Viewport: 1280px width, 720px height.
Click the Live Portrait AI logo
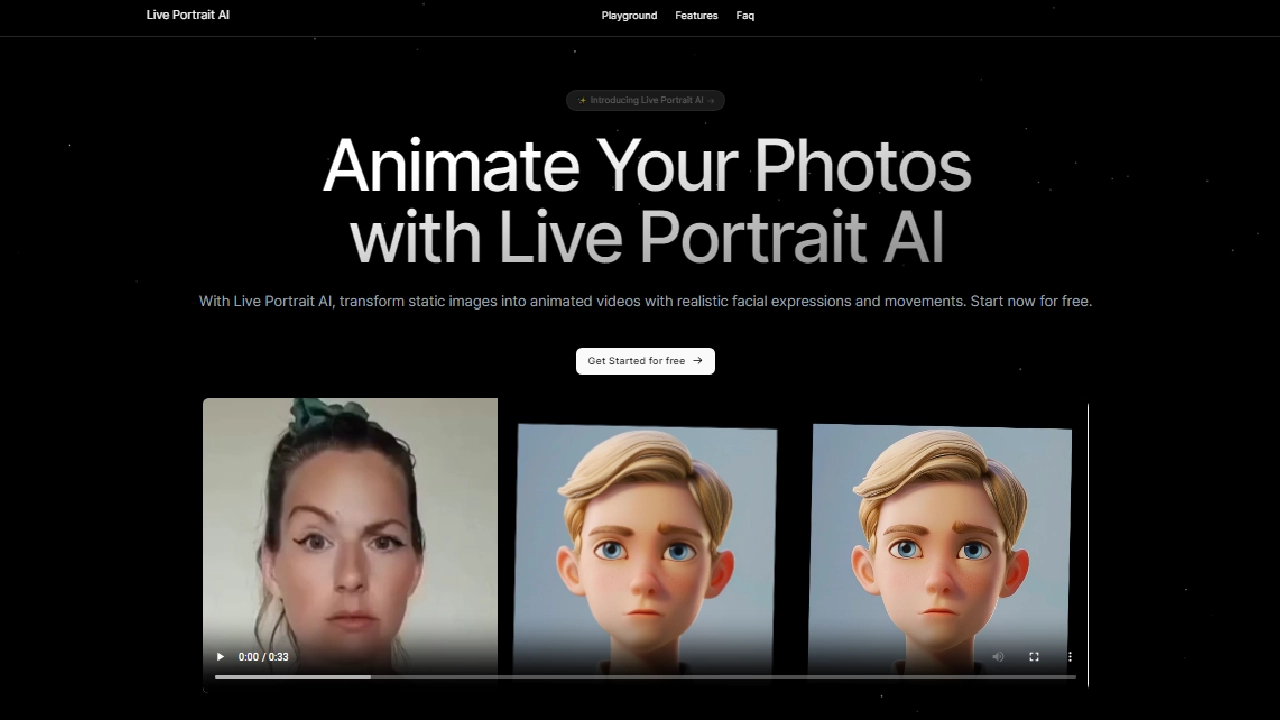click(x=188, y=14)
